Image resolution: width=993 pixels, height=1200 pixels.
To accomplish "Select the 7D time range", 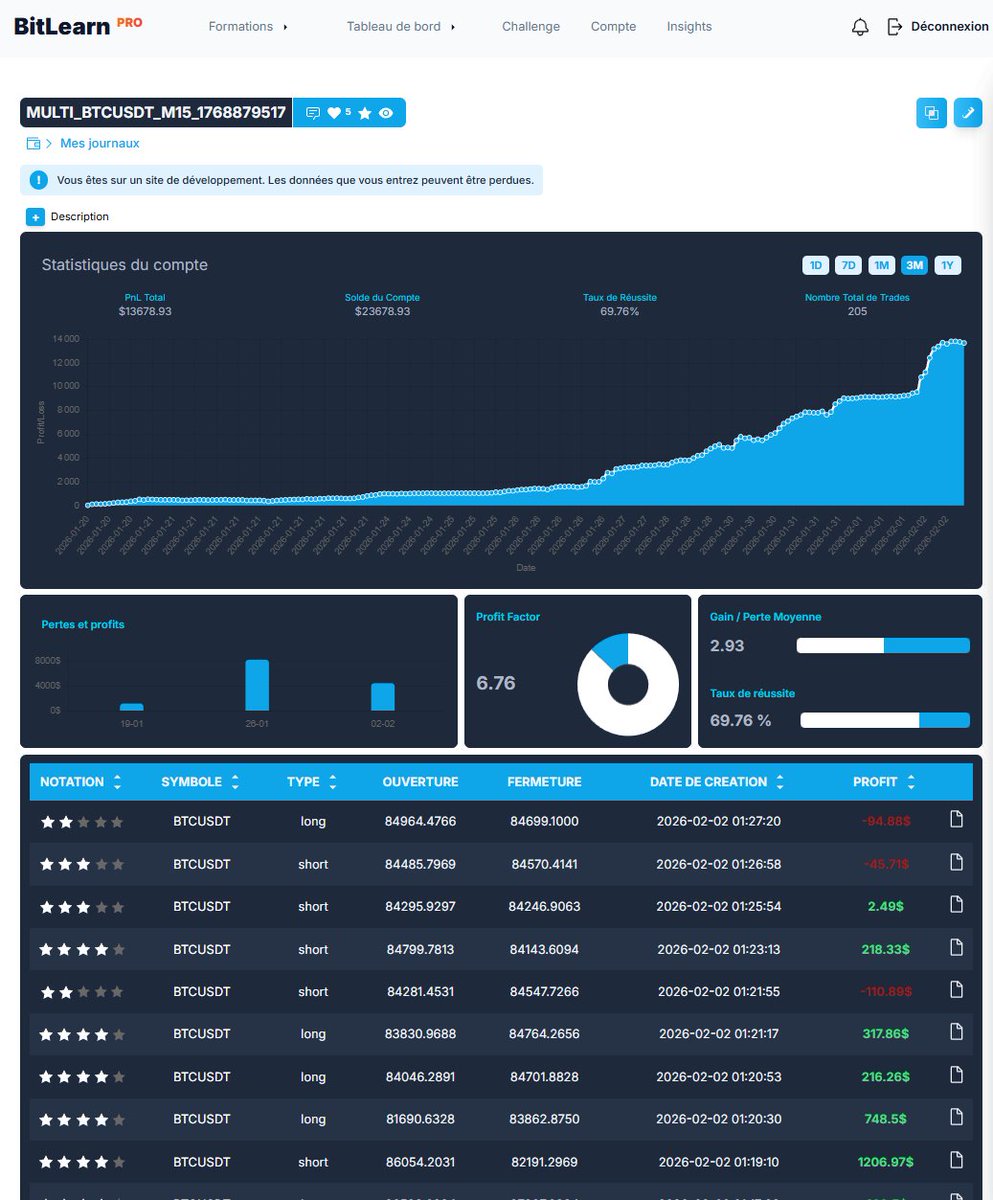I will tap(848, 265).
